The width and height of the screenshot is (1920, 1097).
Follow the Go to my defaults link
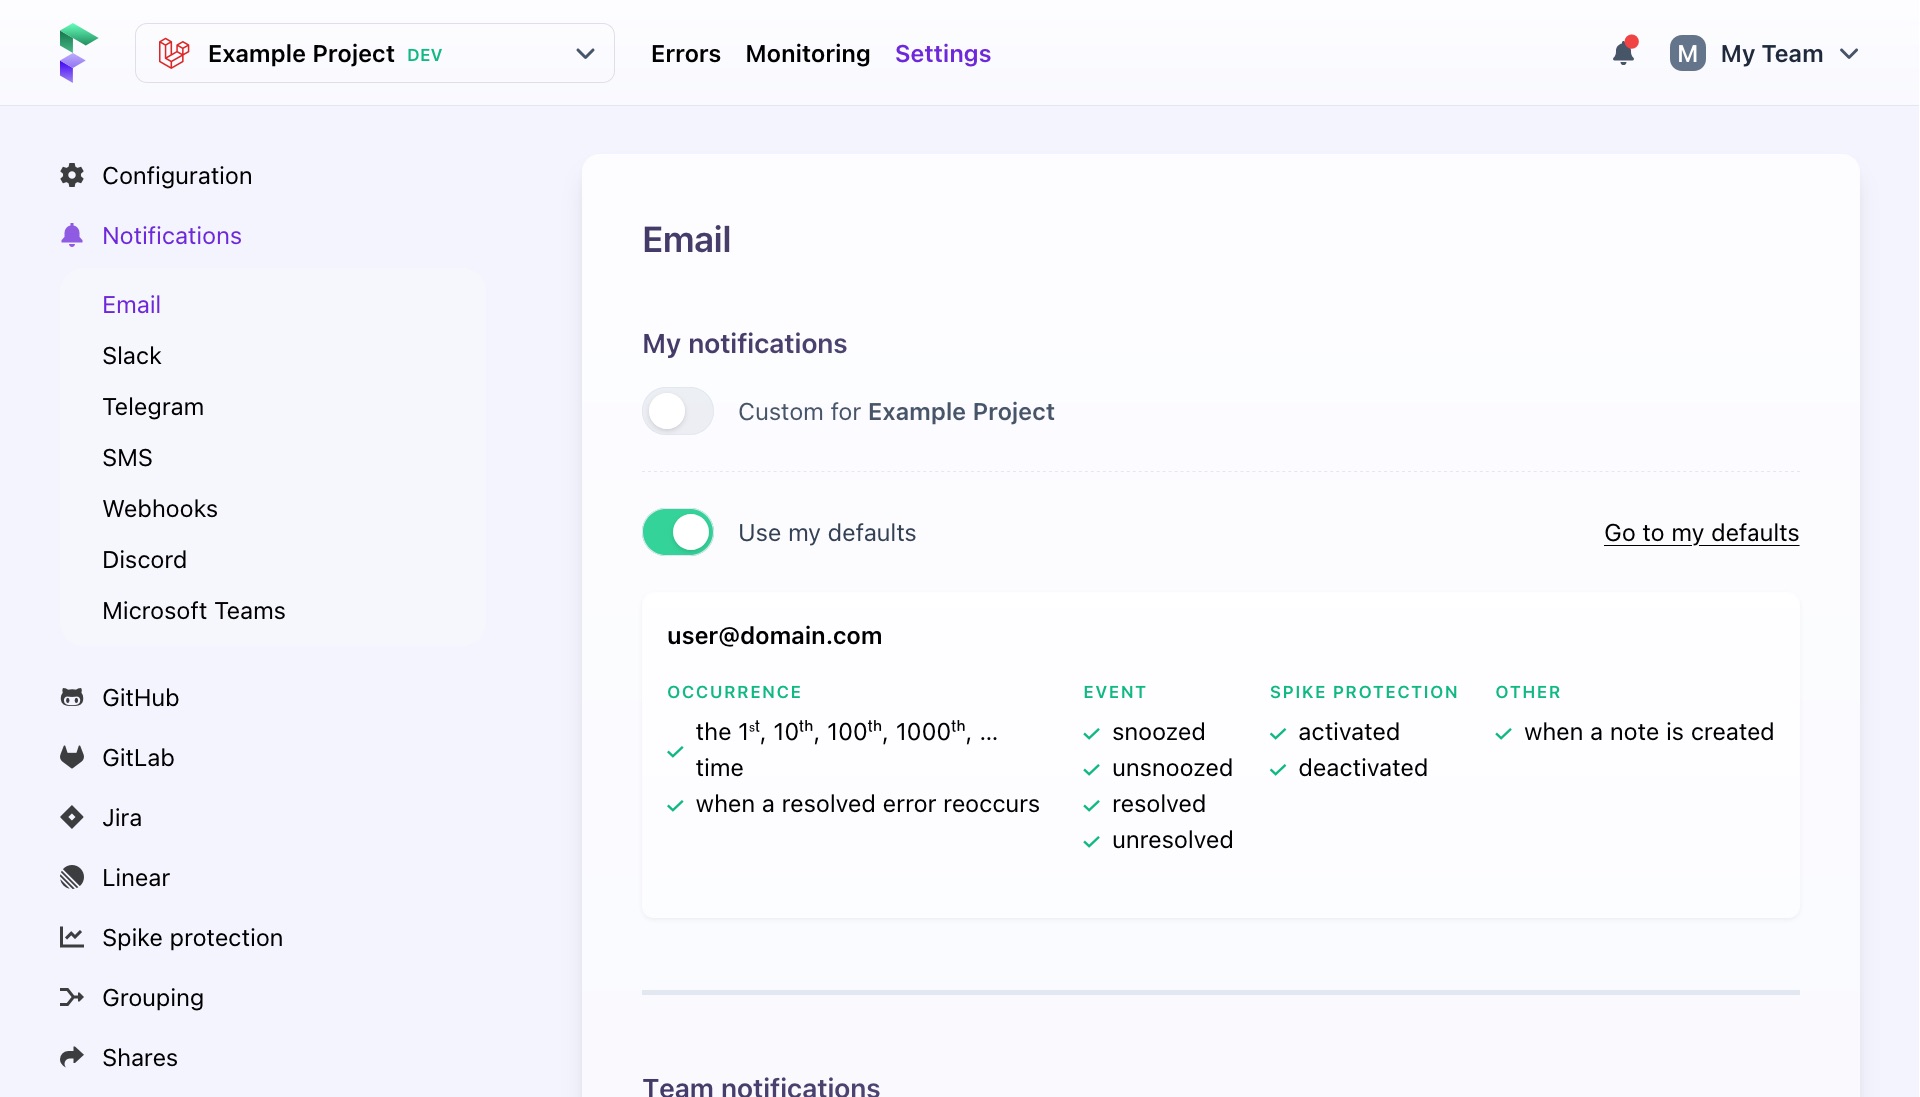(x=1700, y=533)
